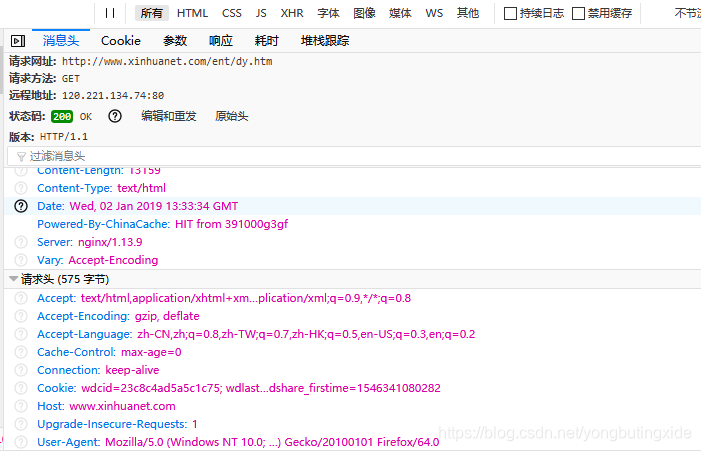Image resolution: width=701 pixels, height=451 pixels.
Task: Filter requests by 其他
Action: 468,13
